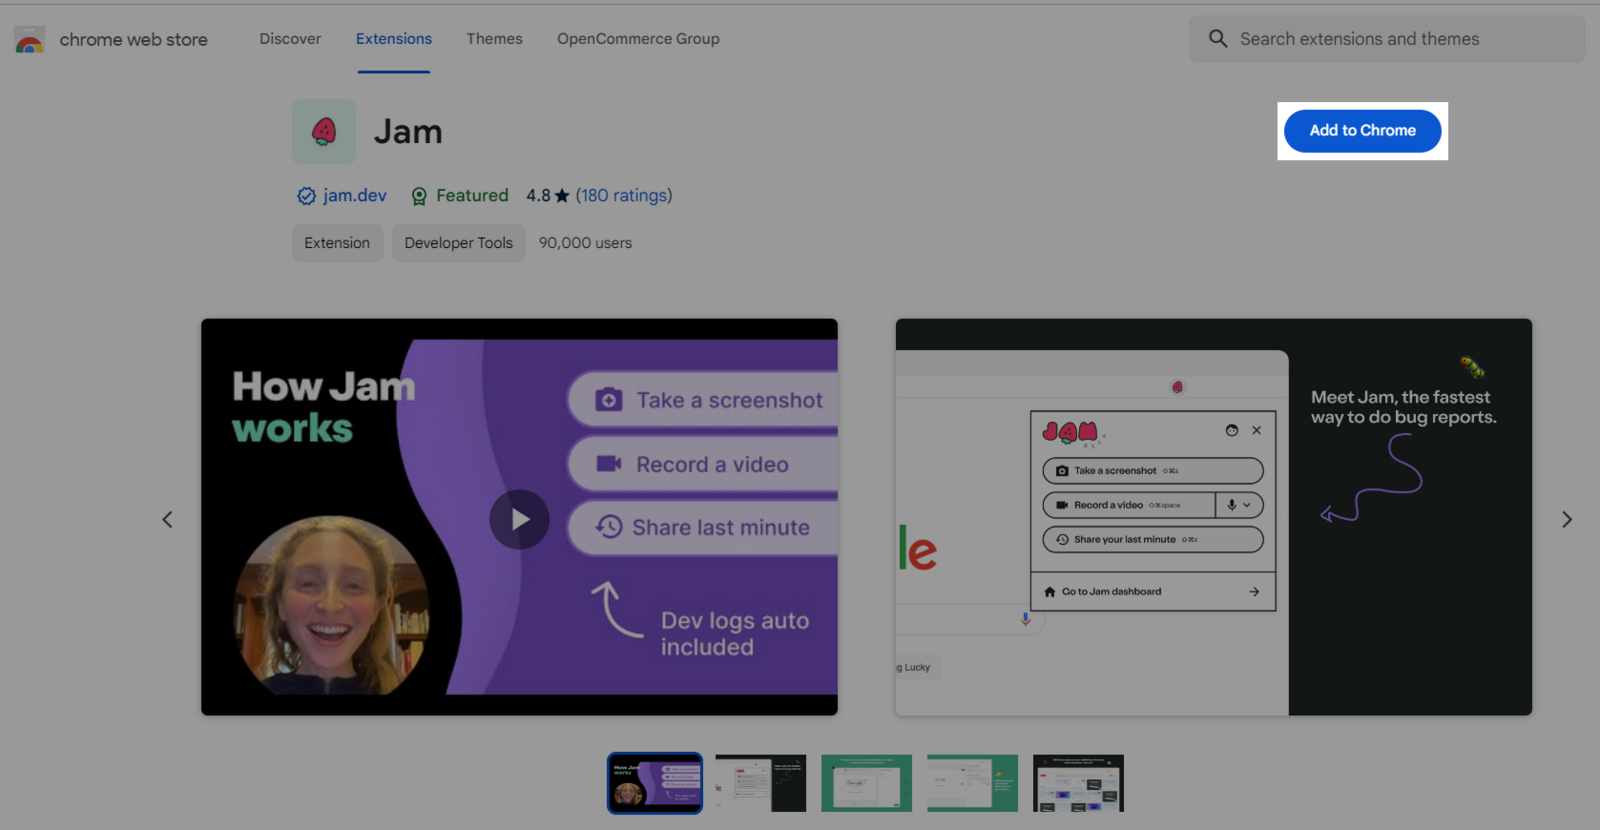Image resolution: width=1600 pixels, height=830 pixels.
Task: Click the Add to Chrome button
Action: pos(1362,131)
